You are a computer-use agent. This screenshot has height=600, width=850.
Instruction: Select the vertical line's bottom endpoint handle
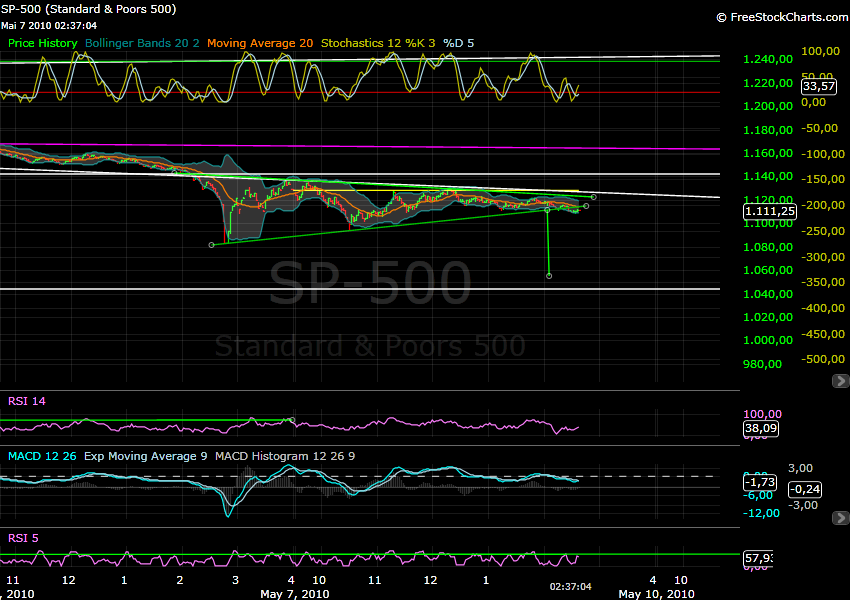(549, 276)
